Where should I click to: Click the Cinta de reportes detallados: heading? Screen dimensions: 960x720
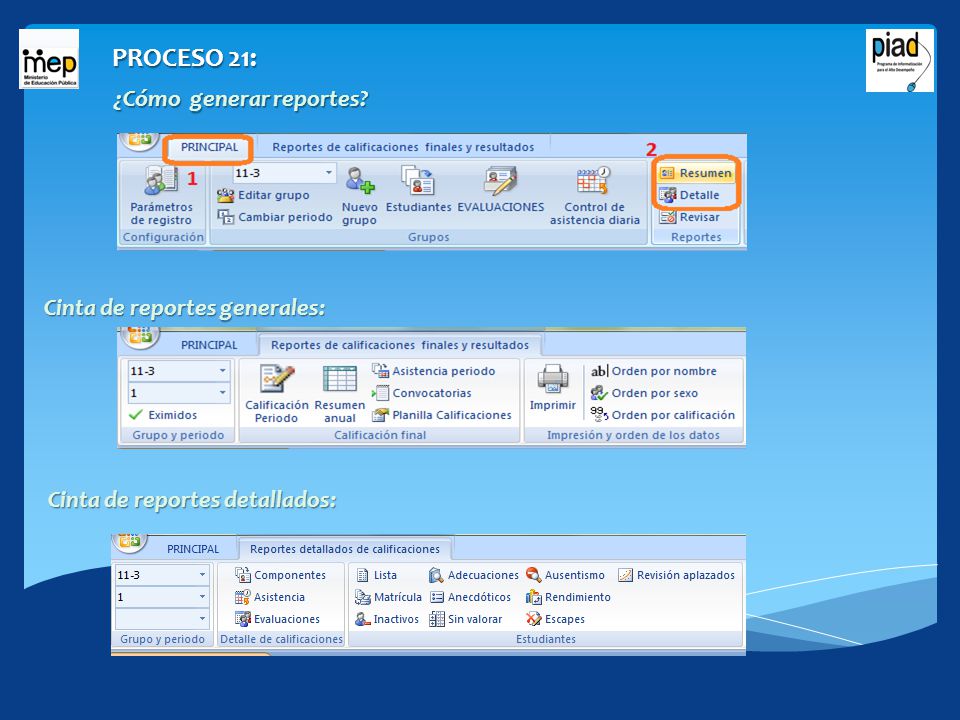coord(192,500)
